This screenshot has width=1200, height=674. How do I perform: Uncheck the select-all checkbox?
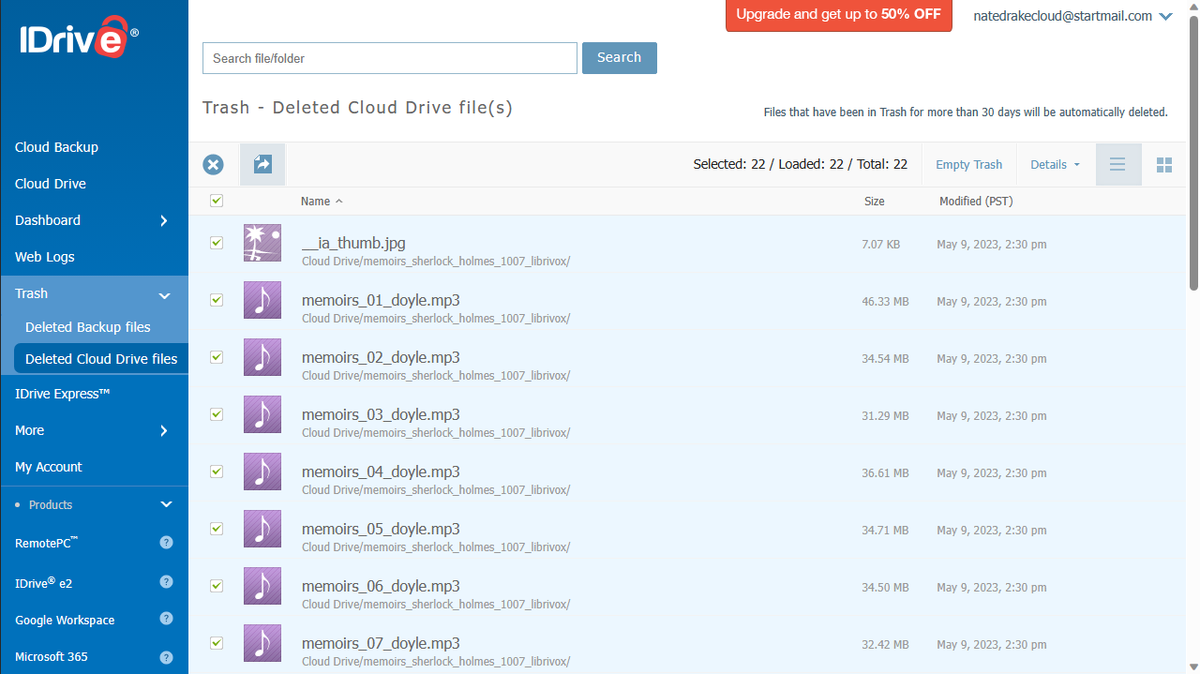pos(216,200)
